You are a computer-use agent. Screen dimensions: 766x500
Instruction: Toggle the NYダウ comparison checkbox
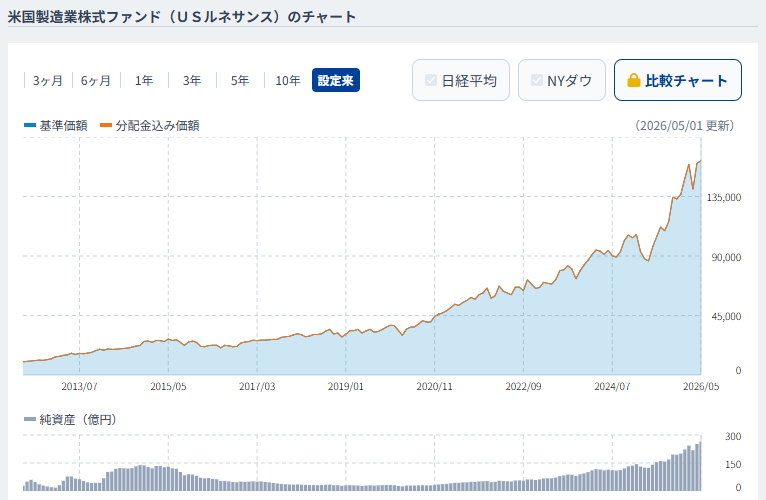point(536,80)
